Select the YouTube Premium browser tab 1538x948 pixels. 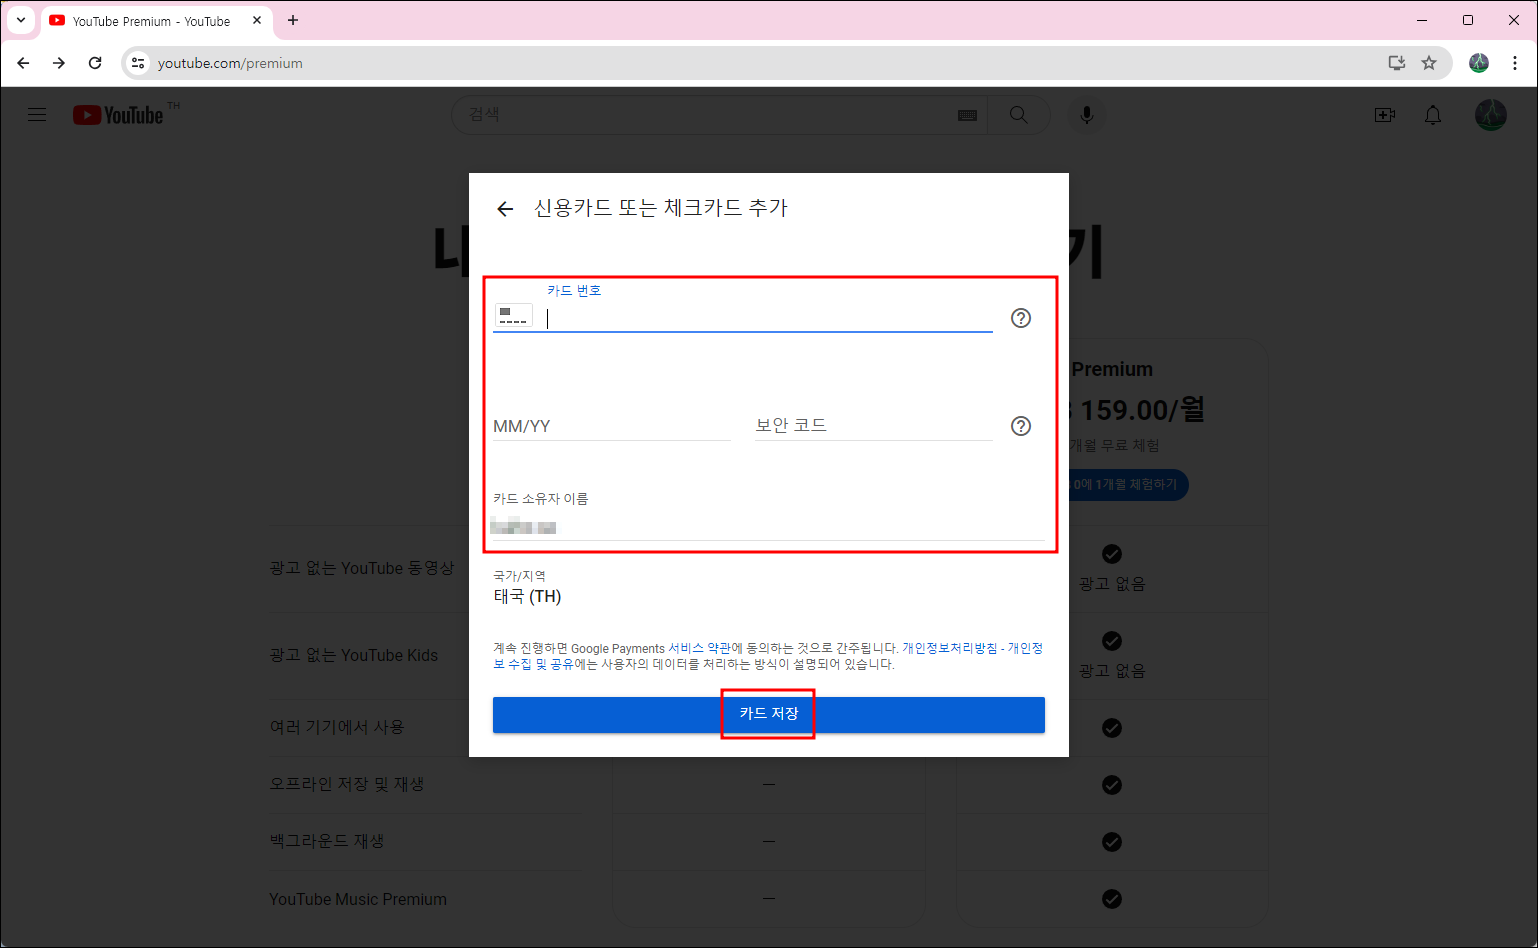pos(157,21)
